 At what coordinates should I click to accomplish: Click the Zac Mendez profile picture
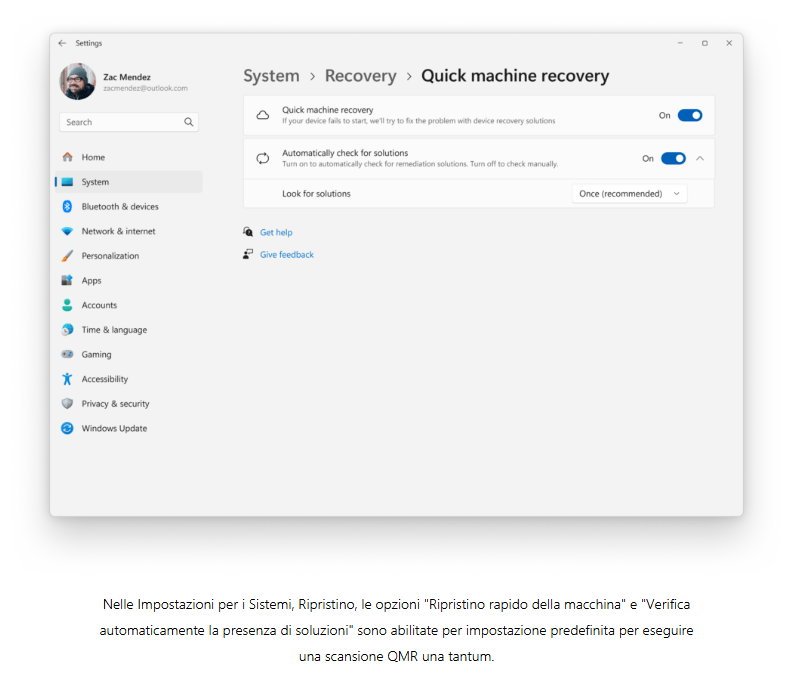click(x=78, y=81)
